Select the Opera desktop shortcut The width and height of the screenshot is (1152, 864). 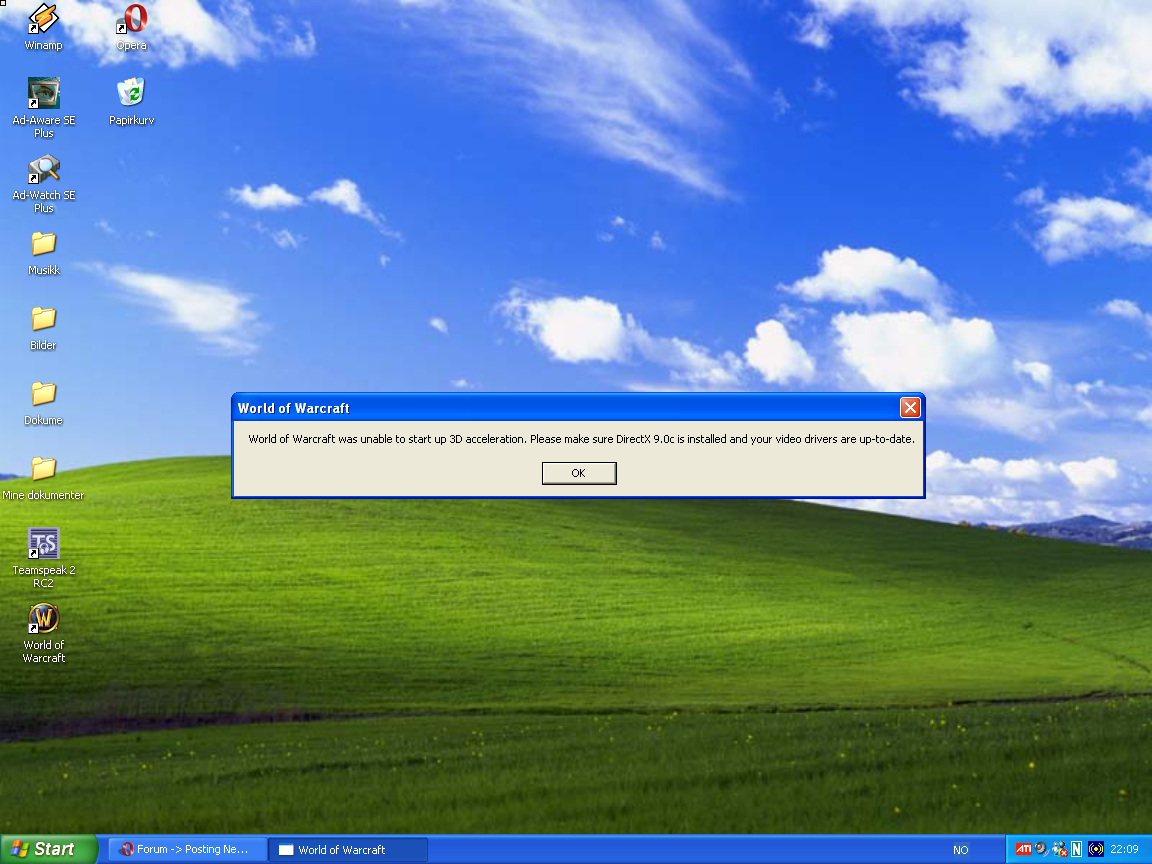132,27
